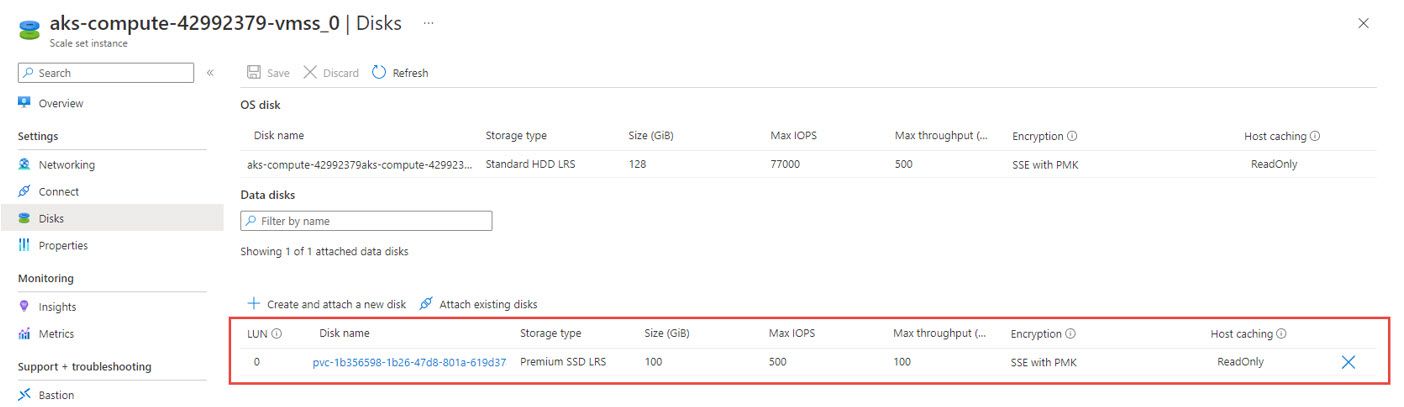Click the LUN info icon
1404x407 pixels.
(276, 334)
